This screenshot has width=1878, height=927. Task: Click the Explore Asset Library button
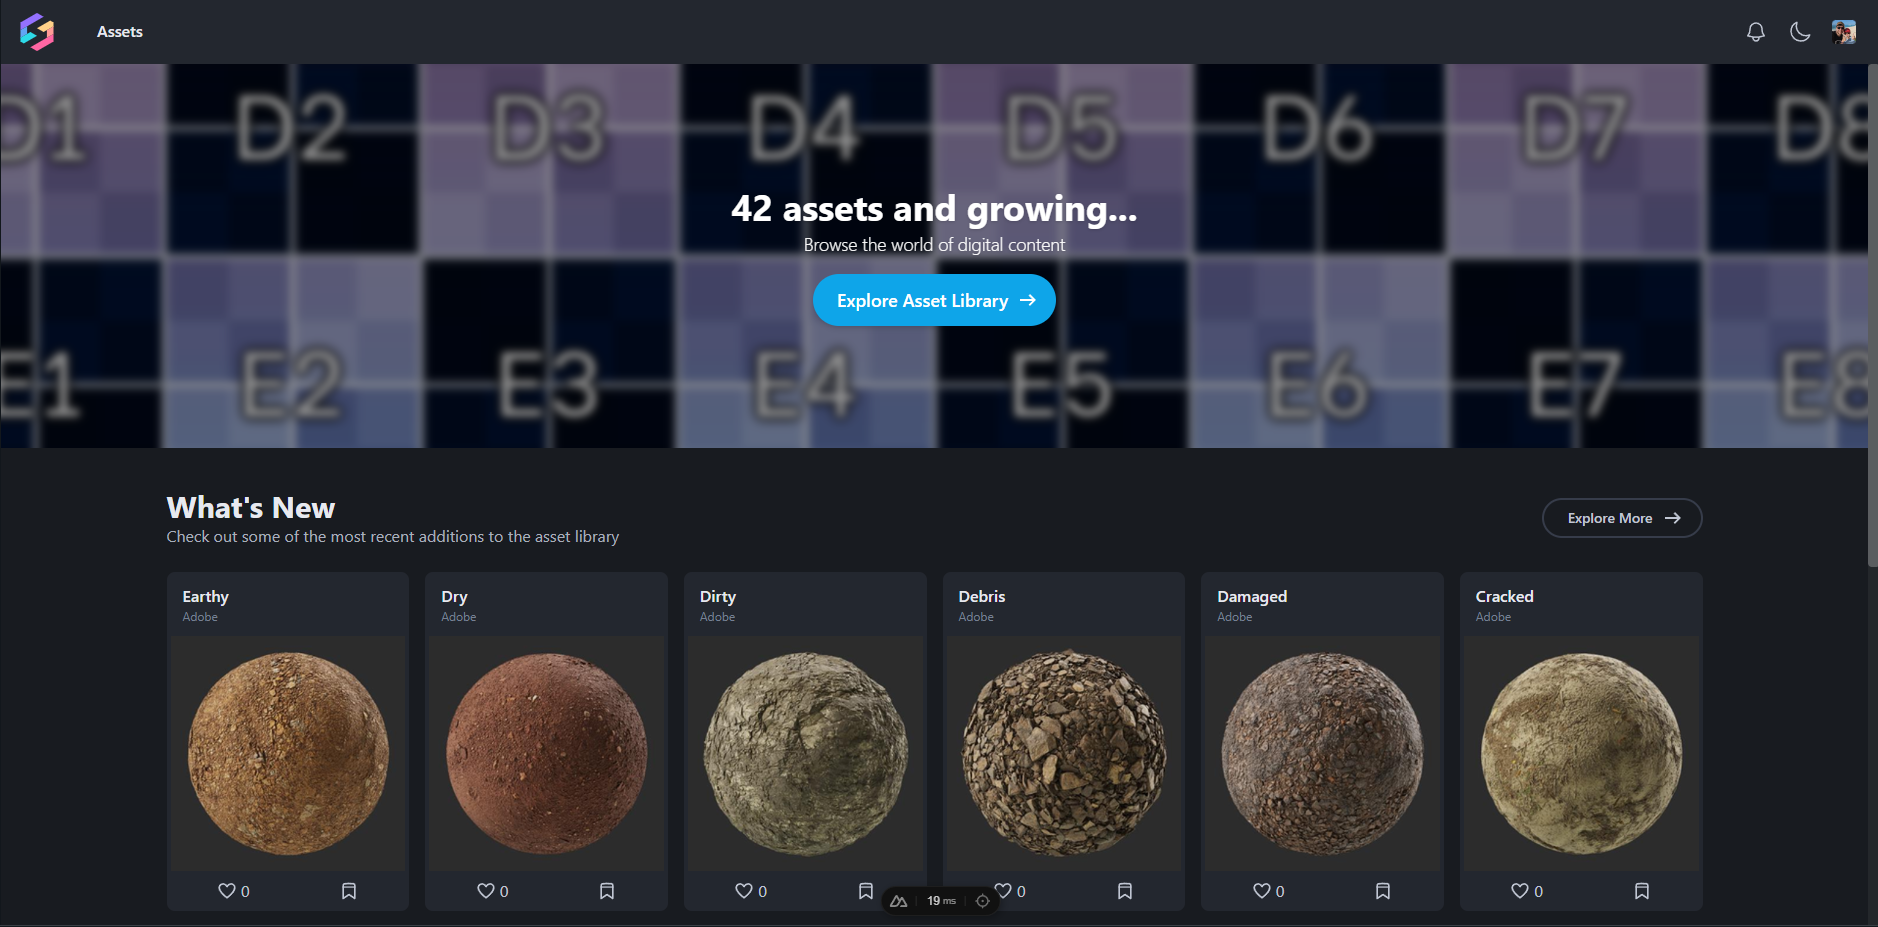934,300
